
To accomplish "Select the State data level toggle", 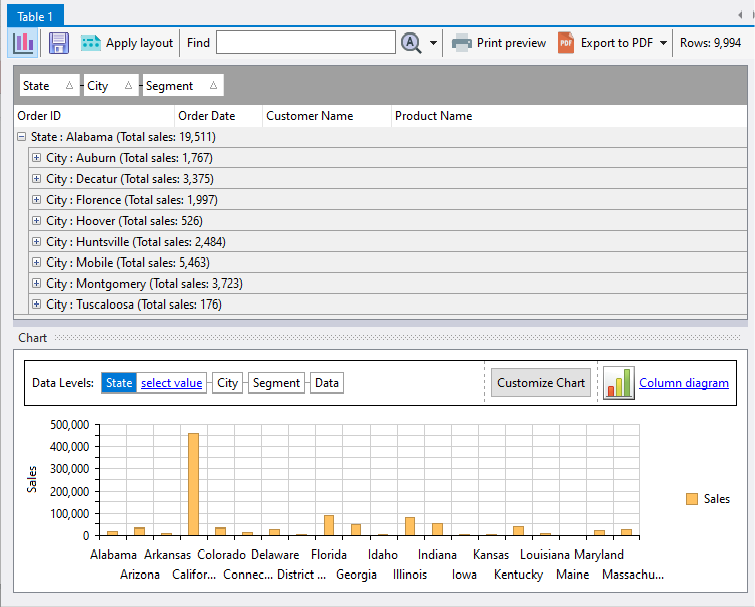I will pyautogui.click(x=119, y=383).
